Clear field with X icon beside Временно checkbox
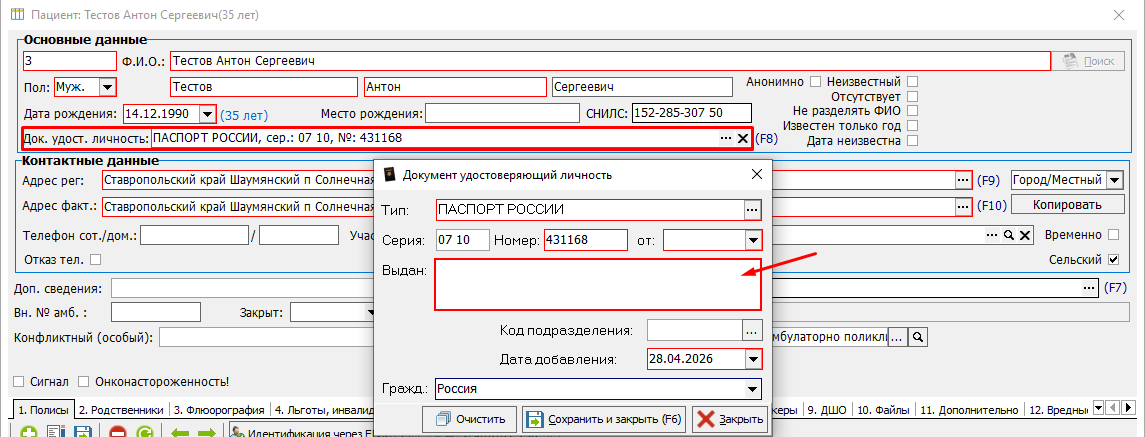 tap(1025, 235)
